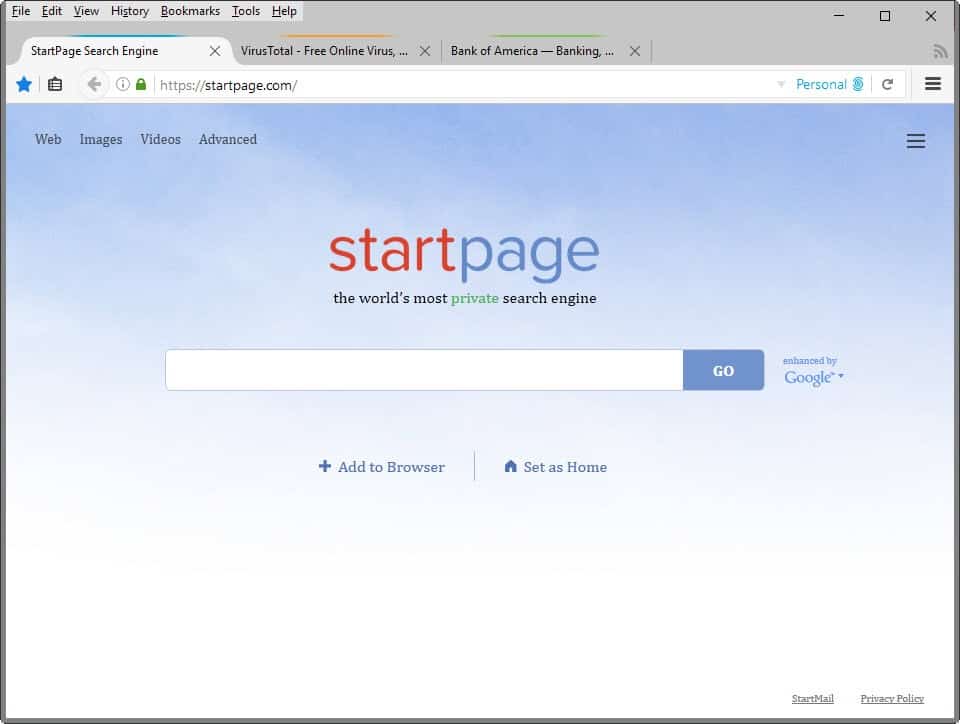Open the Tools menu

(x=245, y=11)
